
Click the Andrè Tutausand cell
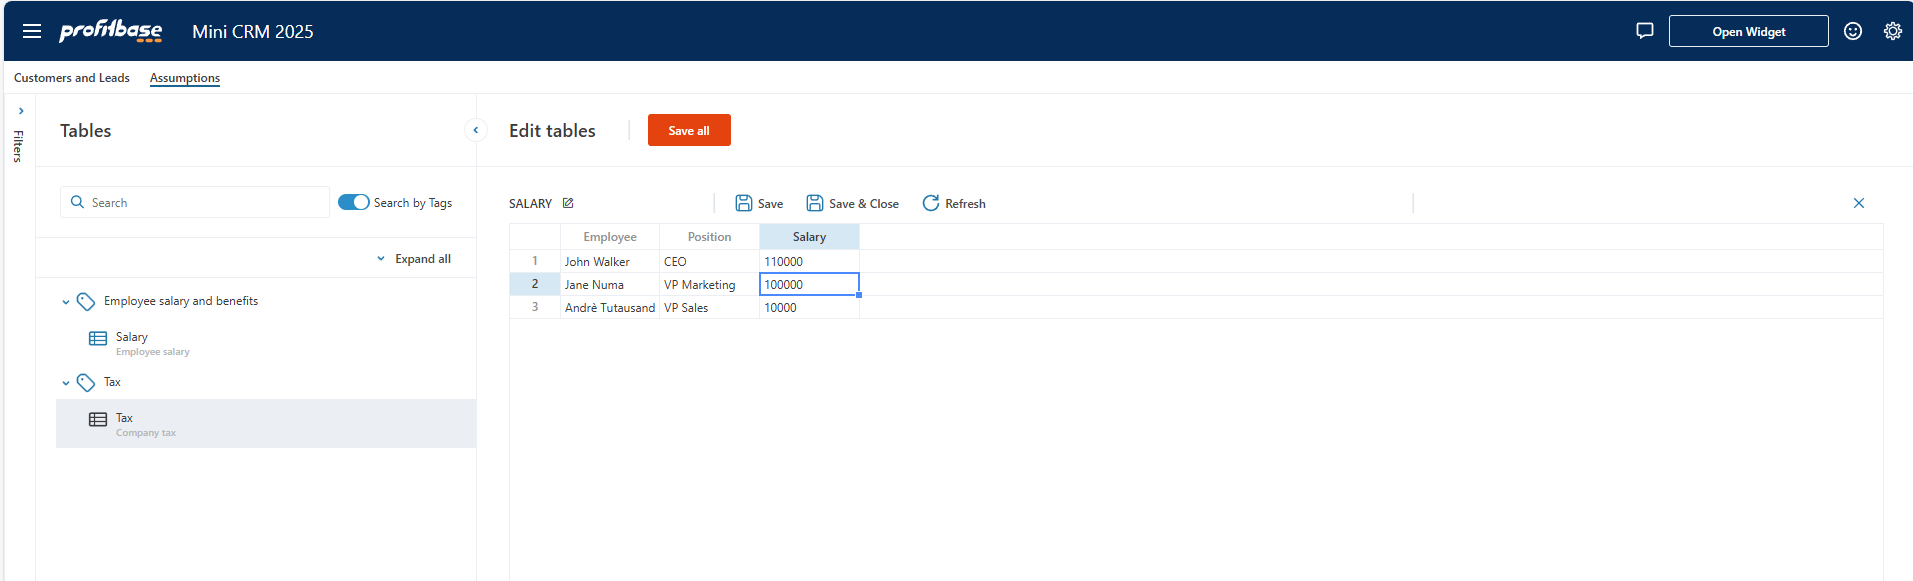click(610, 307)
